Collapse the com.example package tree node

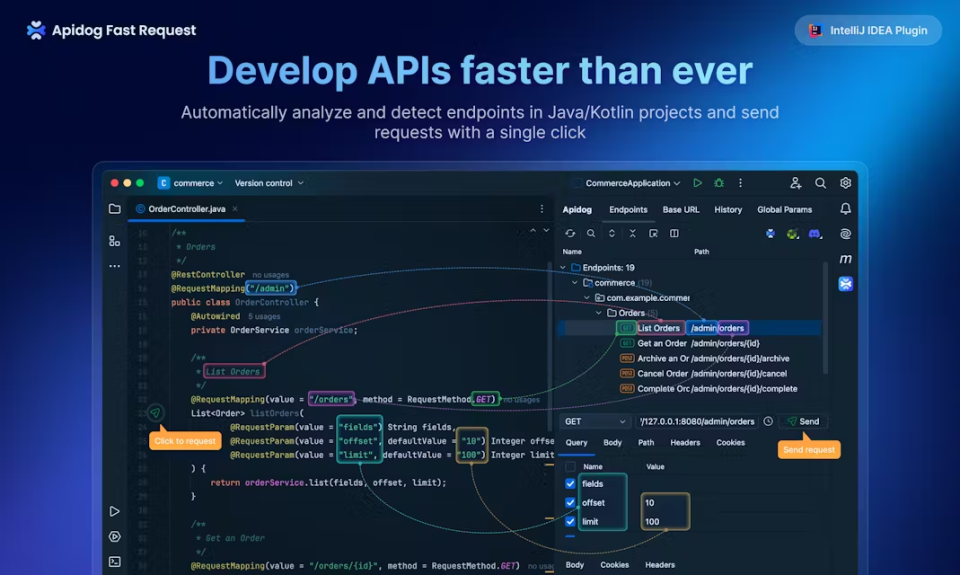(587, 298)
